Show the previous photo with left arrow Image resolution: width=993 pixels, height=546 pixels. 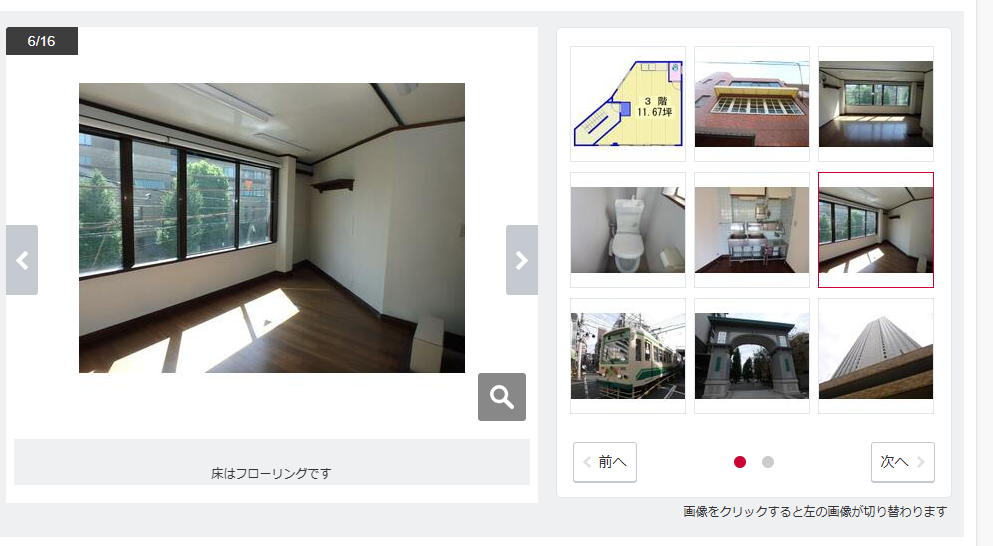pos(22,260)
